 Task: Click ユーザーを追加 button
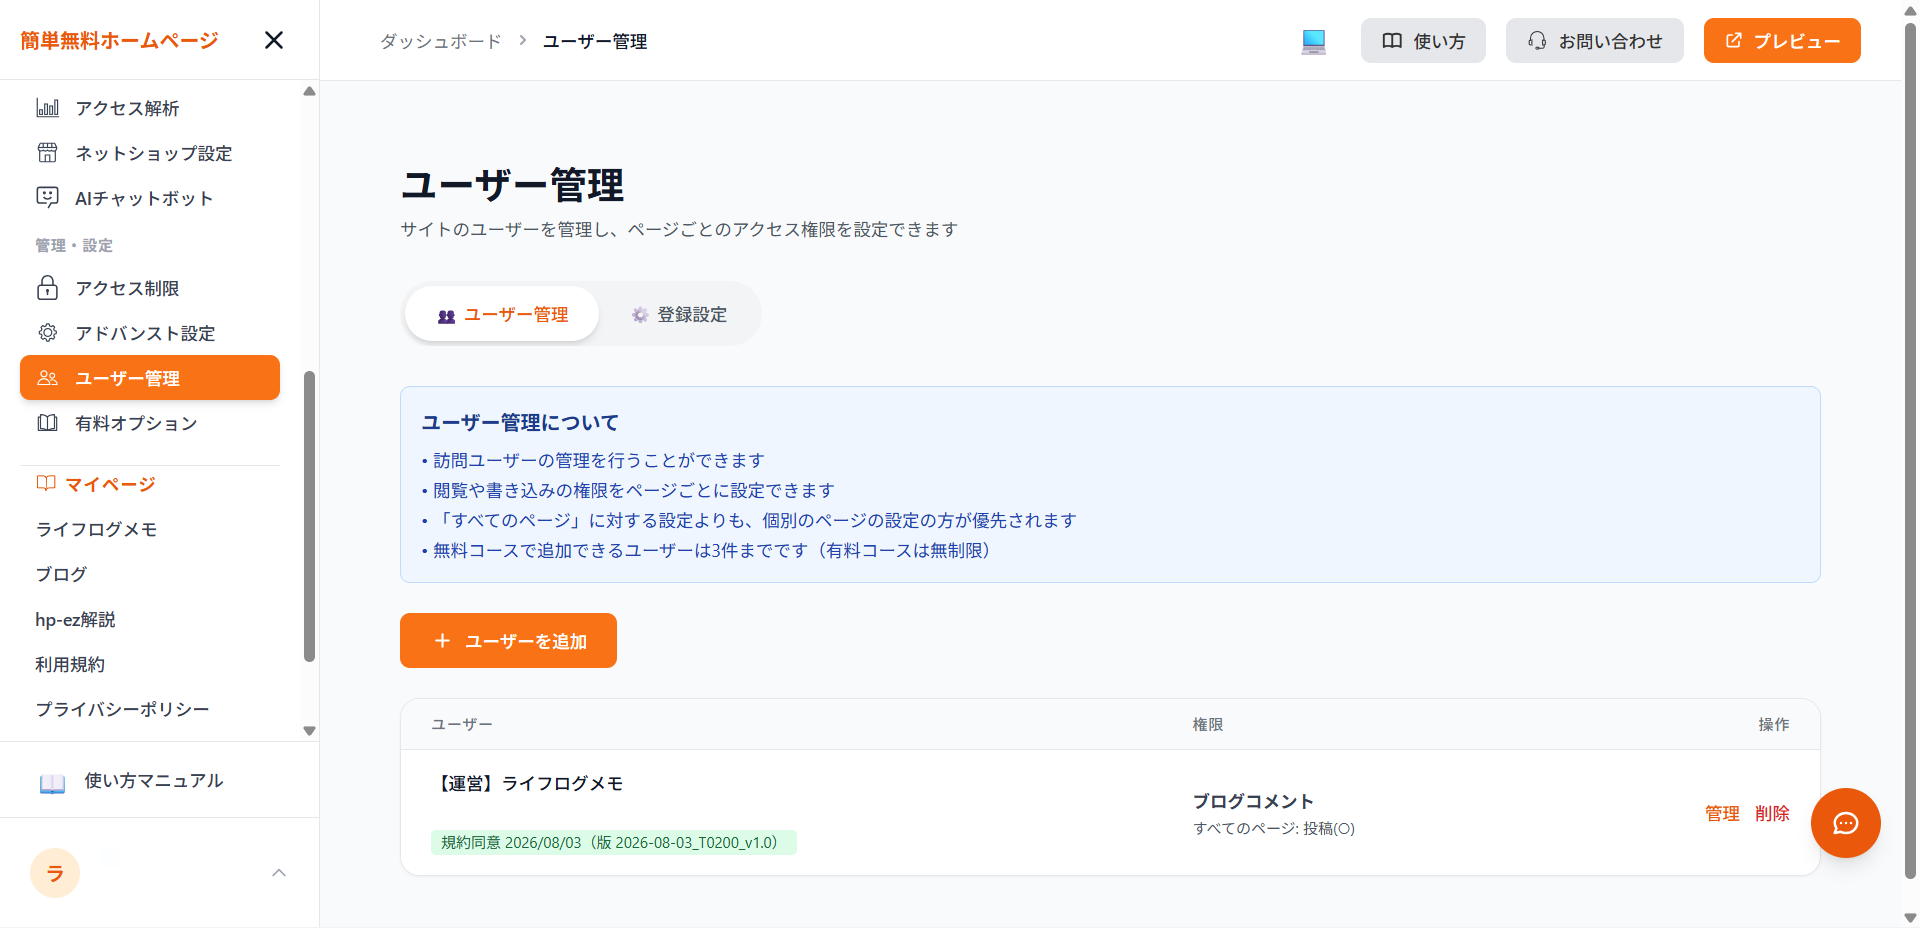pos(508,640)
